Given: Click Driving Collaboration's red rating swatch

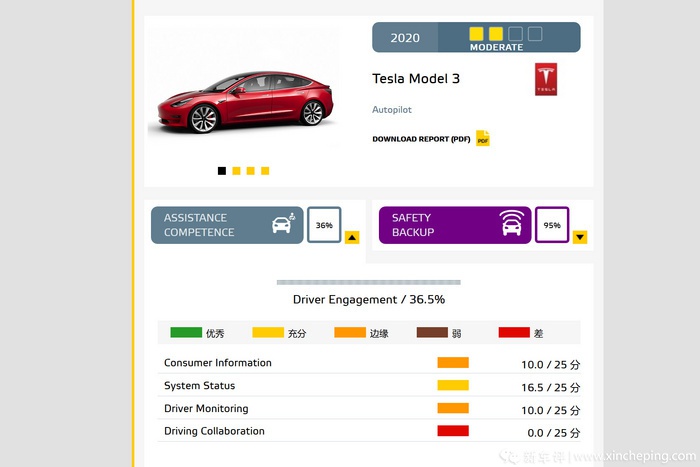Looking at the screenshot, I should coord(453,431).
